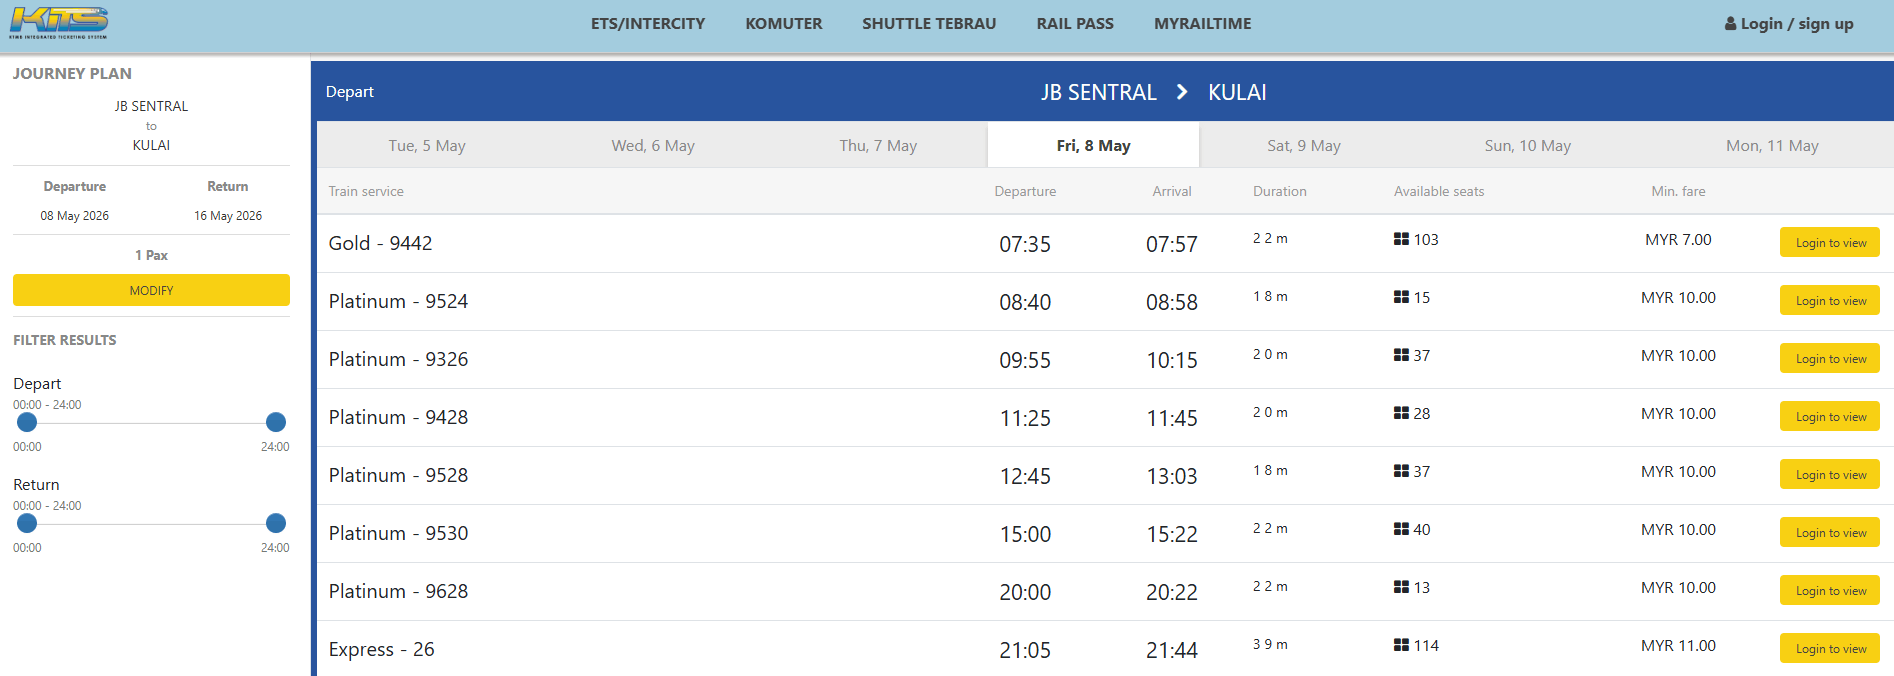Click return date 16 May 2026
The image size is (1894, 676).
click(x=228, y=216)
